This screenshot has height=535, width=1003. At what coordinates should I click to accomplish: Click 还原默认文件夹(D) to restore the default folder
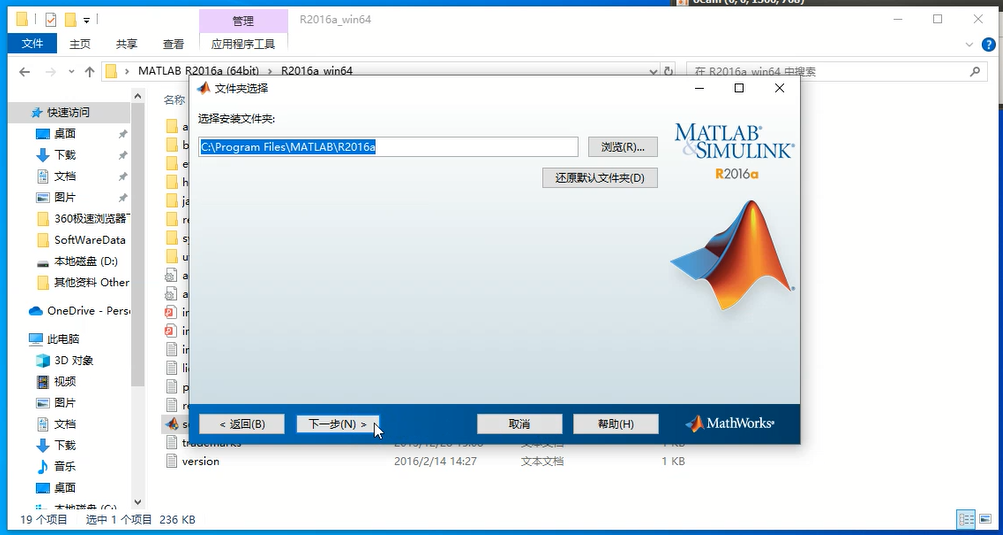pyautogui.click(x=600, y=178)
